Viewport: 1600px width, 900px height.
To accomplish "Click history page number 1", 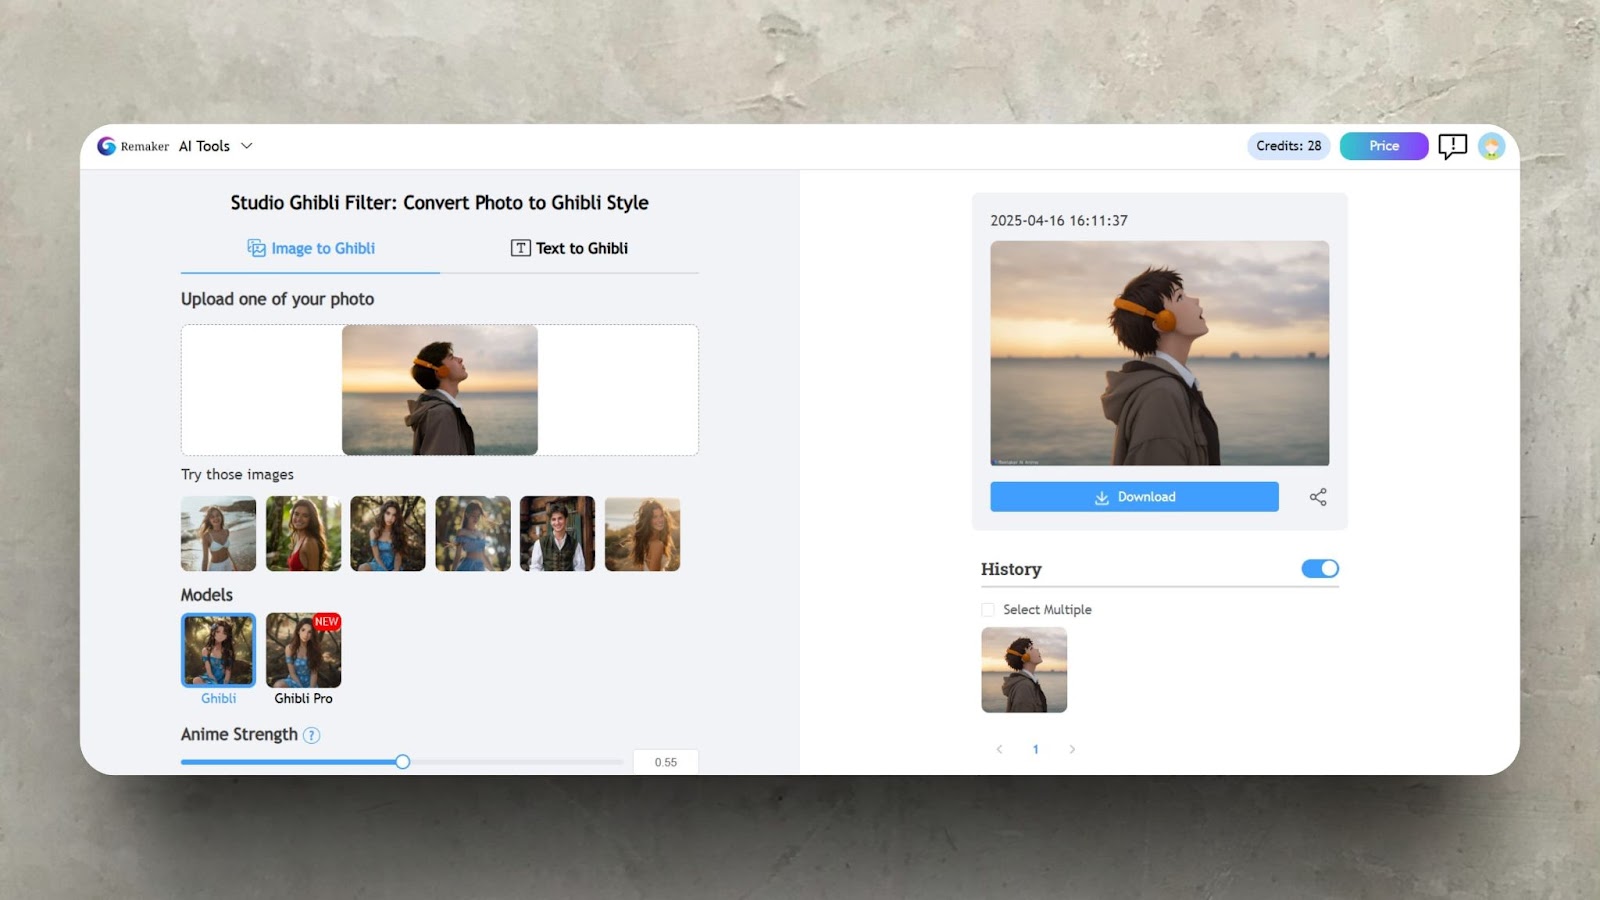I will [1036, 749].
